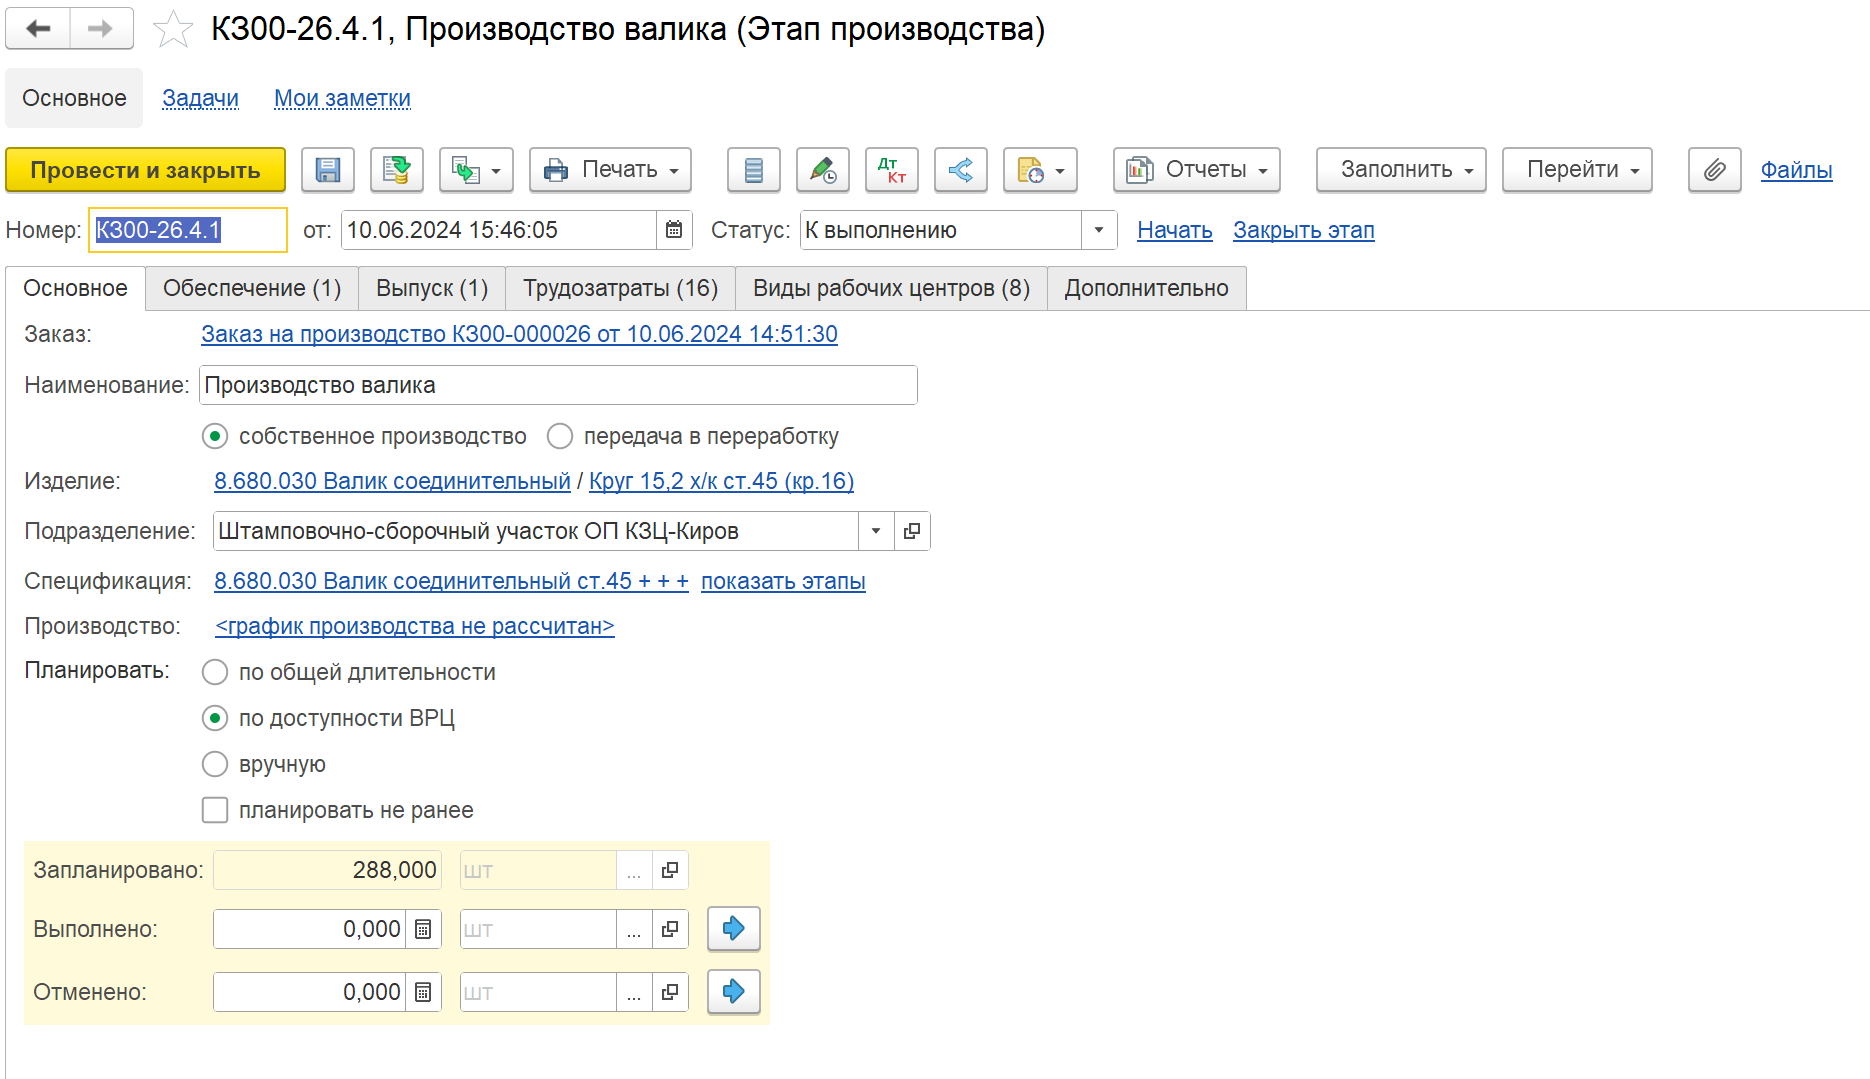Click the paperclip attachments icon

1715,170
